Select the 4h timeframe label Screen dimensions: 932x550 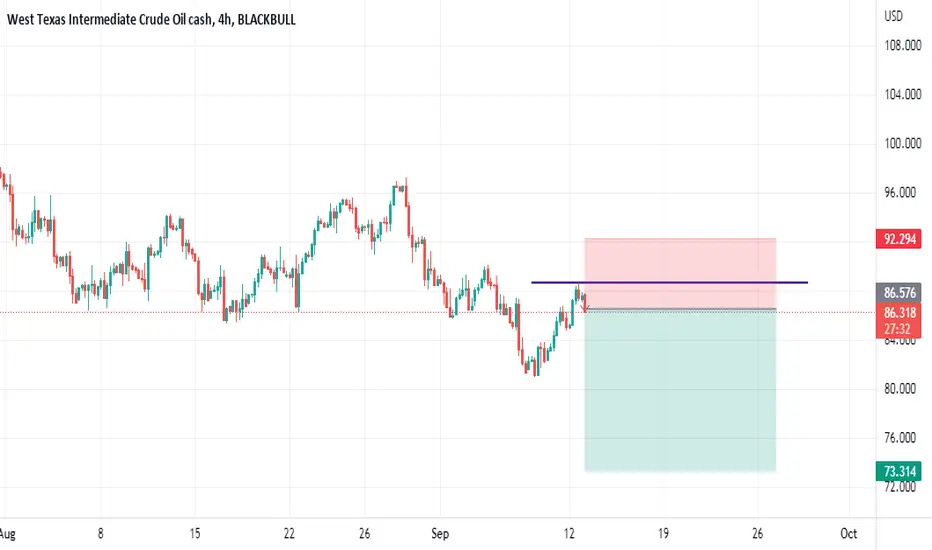(x=225, y=20)
